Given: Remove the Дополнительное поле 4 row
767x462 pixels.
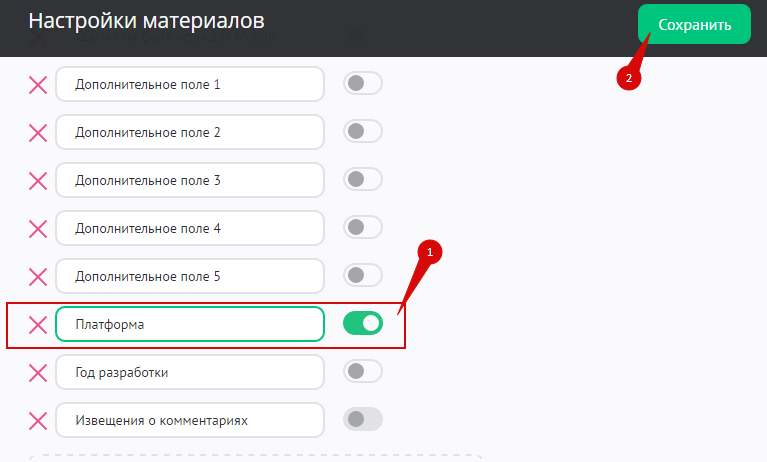Looking at the screenshot, I should coord(38,229).
